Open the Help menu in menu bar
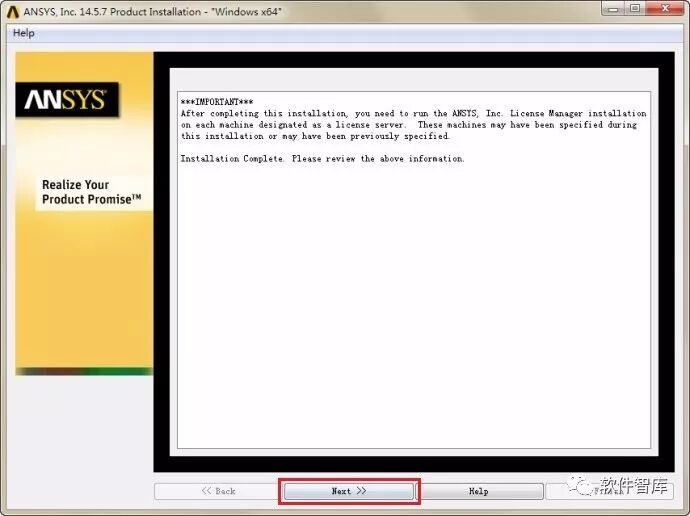Image resolution: width=690 pixels, height=516 pixels. click(23, 33)
